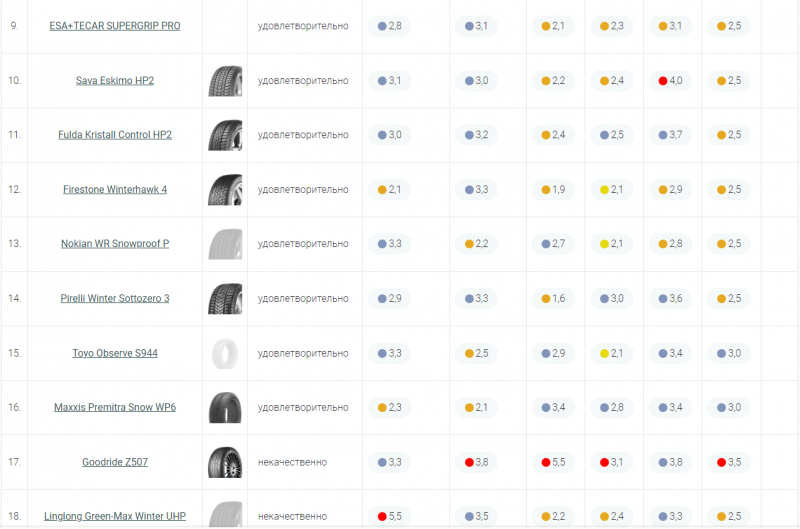
Task: Click the Goodride Z507 tire thumbnail
Action: click(x=225, y=462)
